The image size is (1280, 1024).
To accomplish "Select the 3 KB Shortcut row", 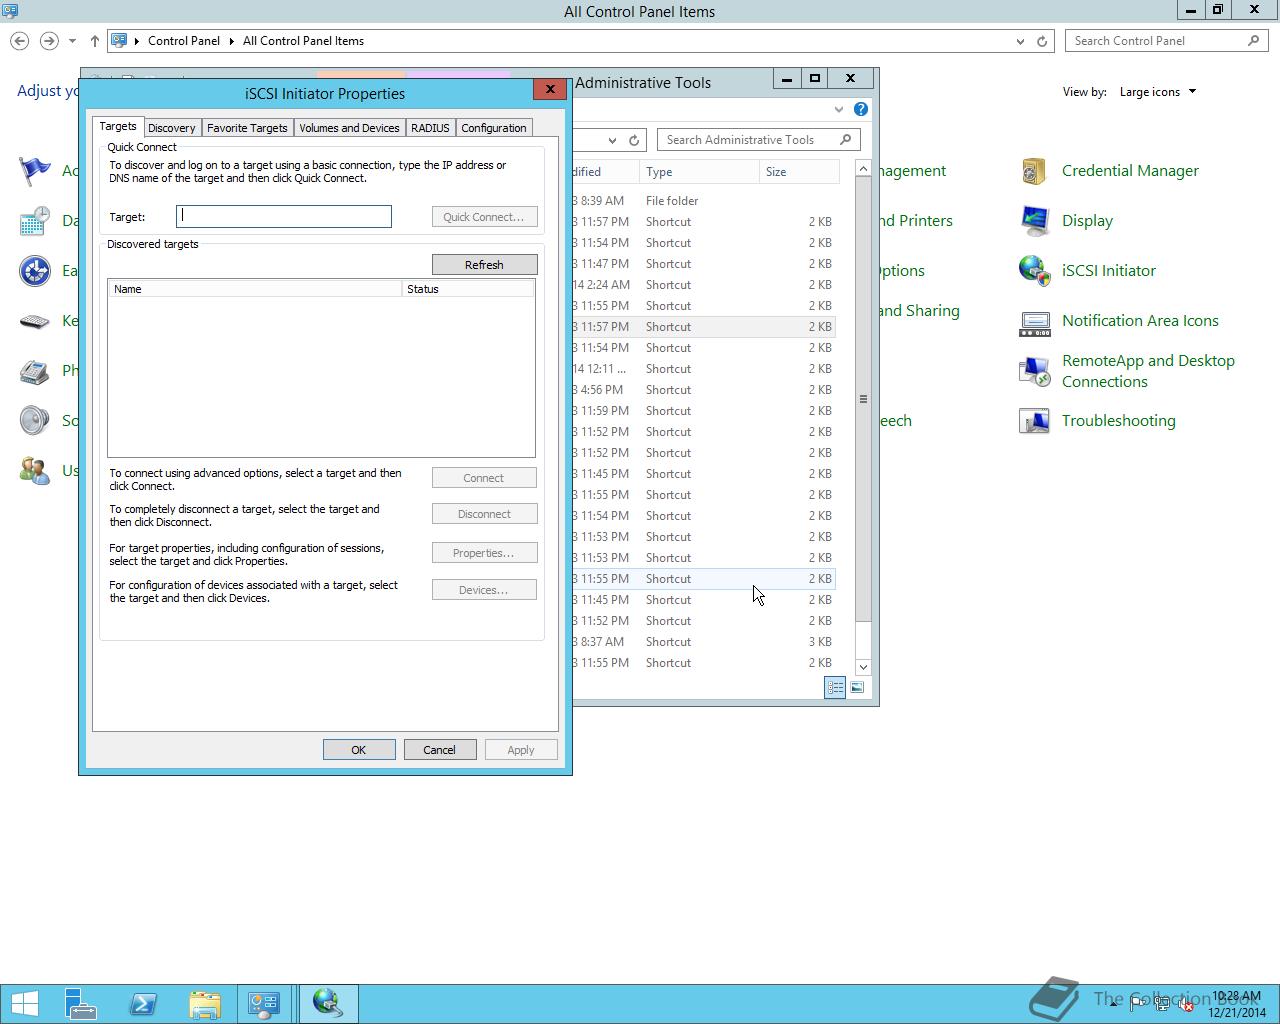I will pos(703,642).
